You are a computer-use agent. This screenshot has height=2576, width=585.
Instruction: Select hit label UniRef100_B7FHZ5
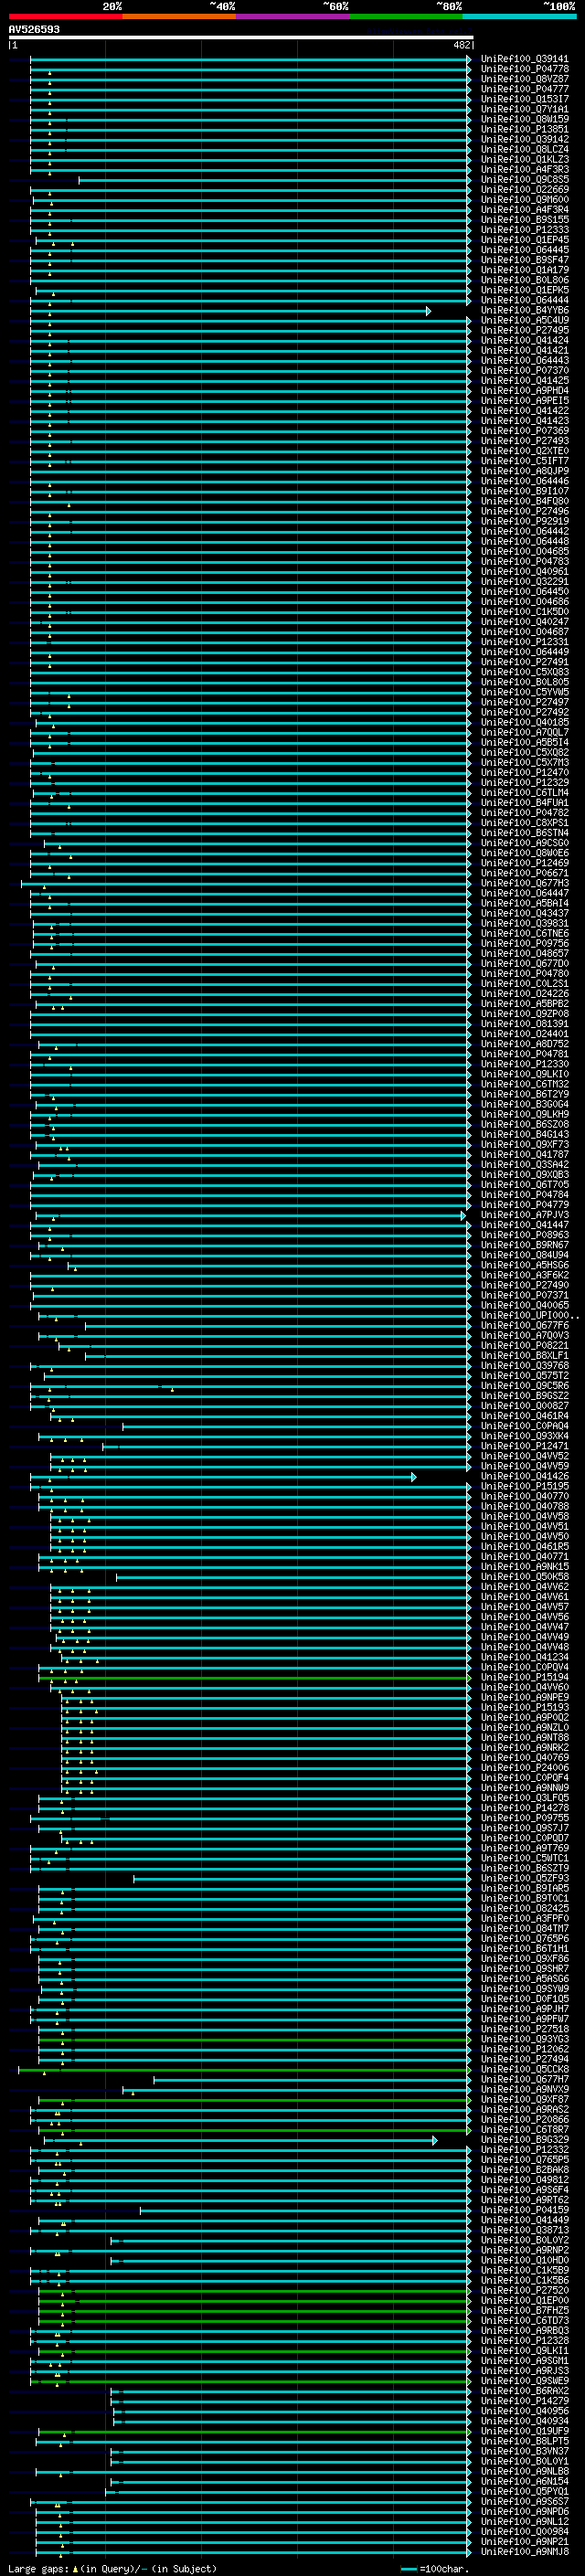(525, 2311)
